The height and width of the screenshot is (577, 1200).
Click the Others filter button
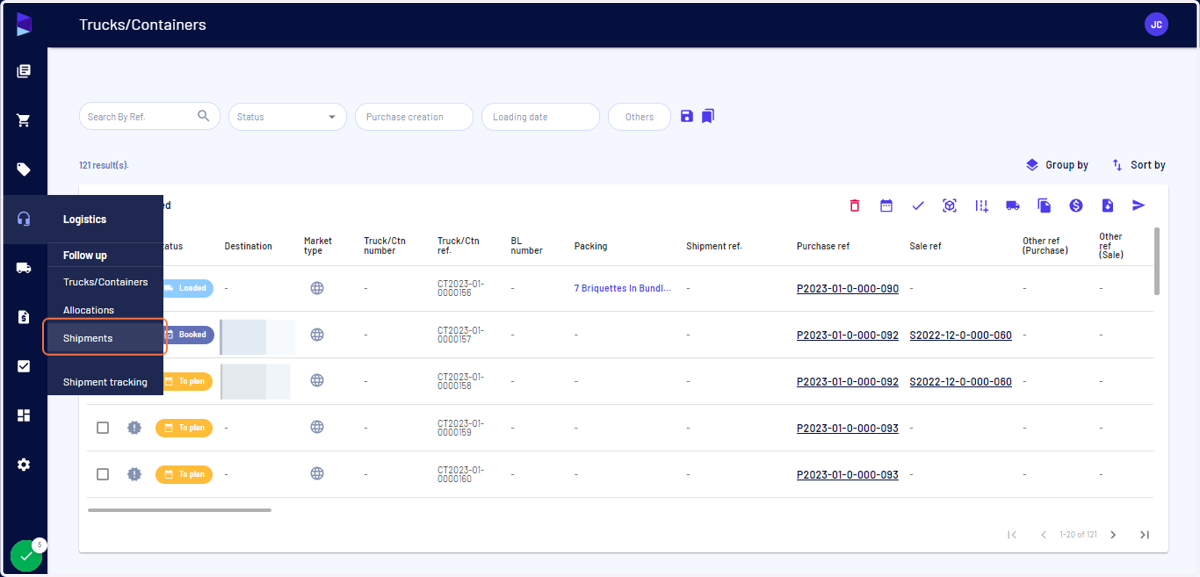click(x=639, y=117)
